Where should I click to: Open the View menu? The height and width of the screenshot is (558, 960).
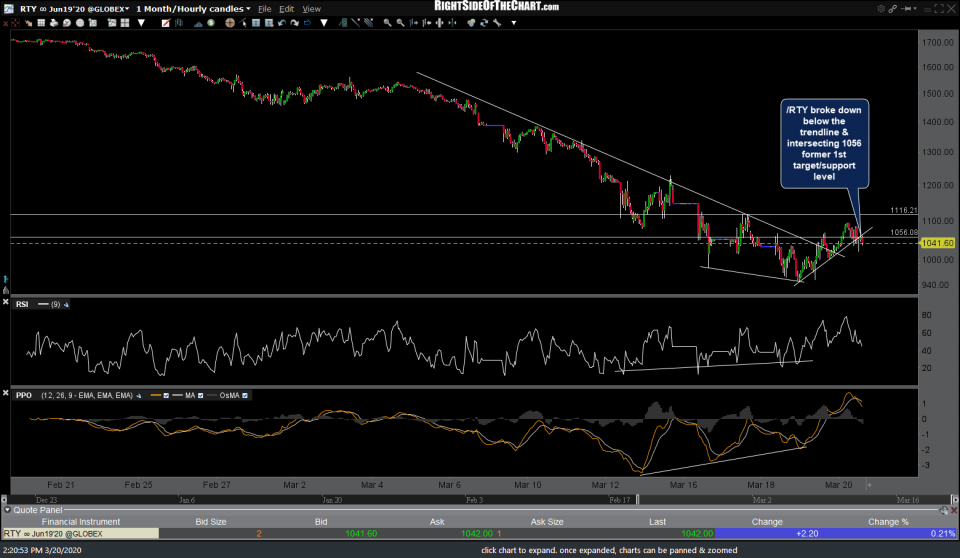(312, 8)
